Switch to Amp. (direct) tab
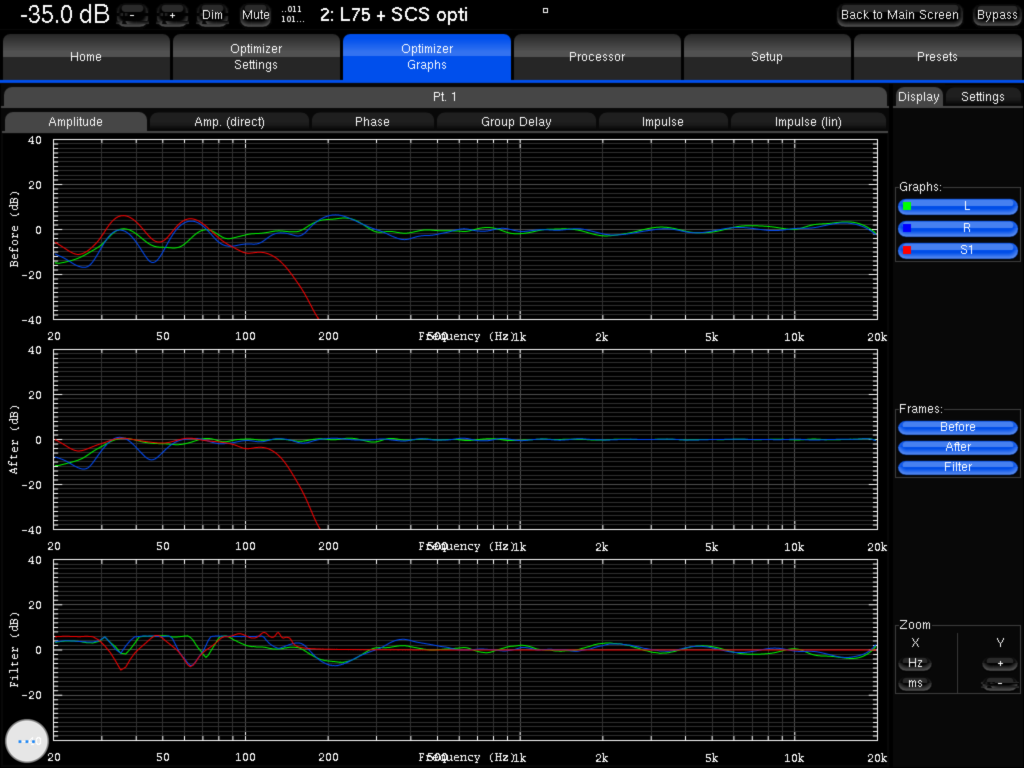Screen dimensions: 1024x768 pyautogui.click(x=229, y=122)
